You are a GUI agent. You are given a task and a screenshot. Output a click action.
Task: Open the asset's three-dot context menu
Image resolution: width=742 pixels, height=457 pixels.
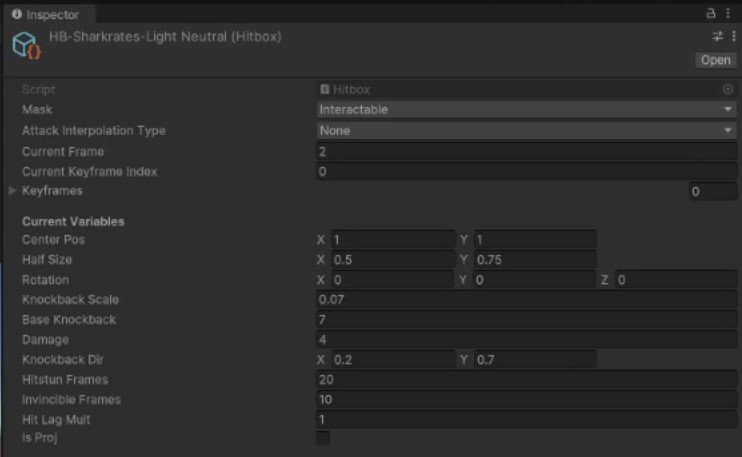tap(730, 37)
